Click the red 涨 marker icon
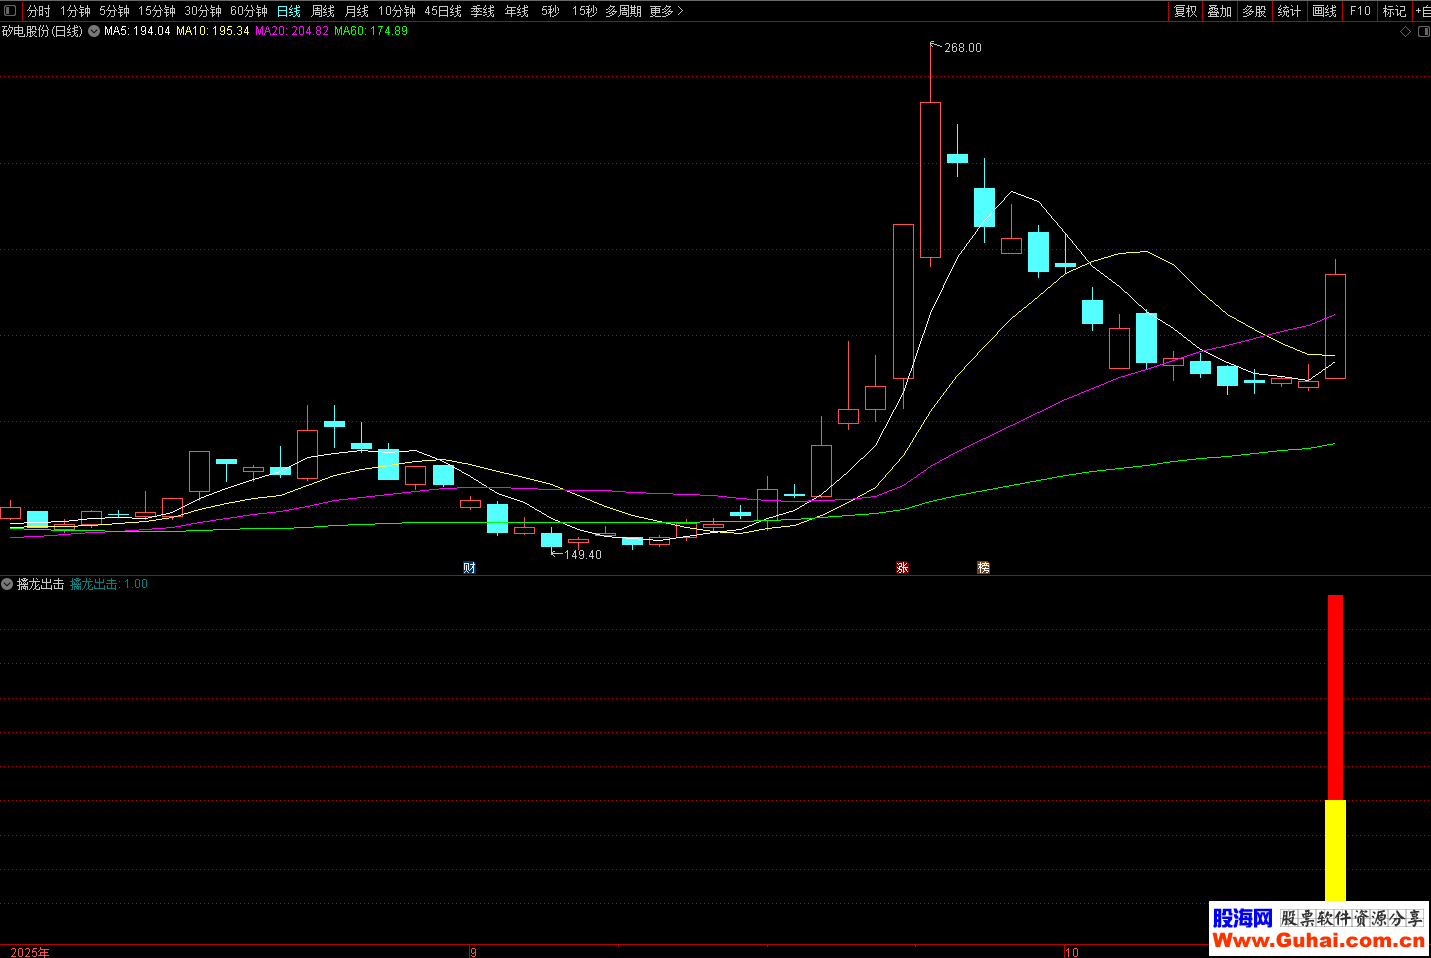 coord(902,568)
